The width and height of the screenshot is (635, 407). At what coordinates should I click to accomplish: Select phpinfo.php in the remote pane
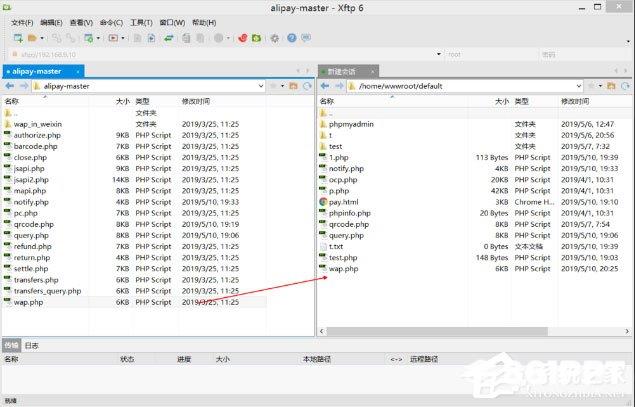[349, 213]
